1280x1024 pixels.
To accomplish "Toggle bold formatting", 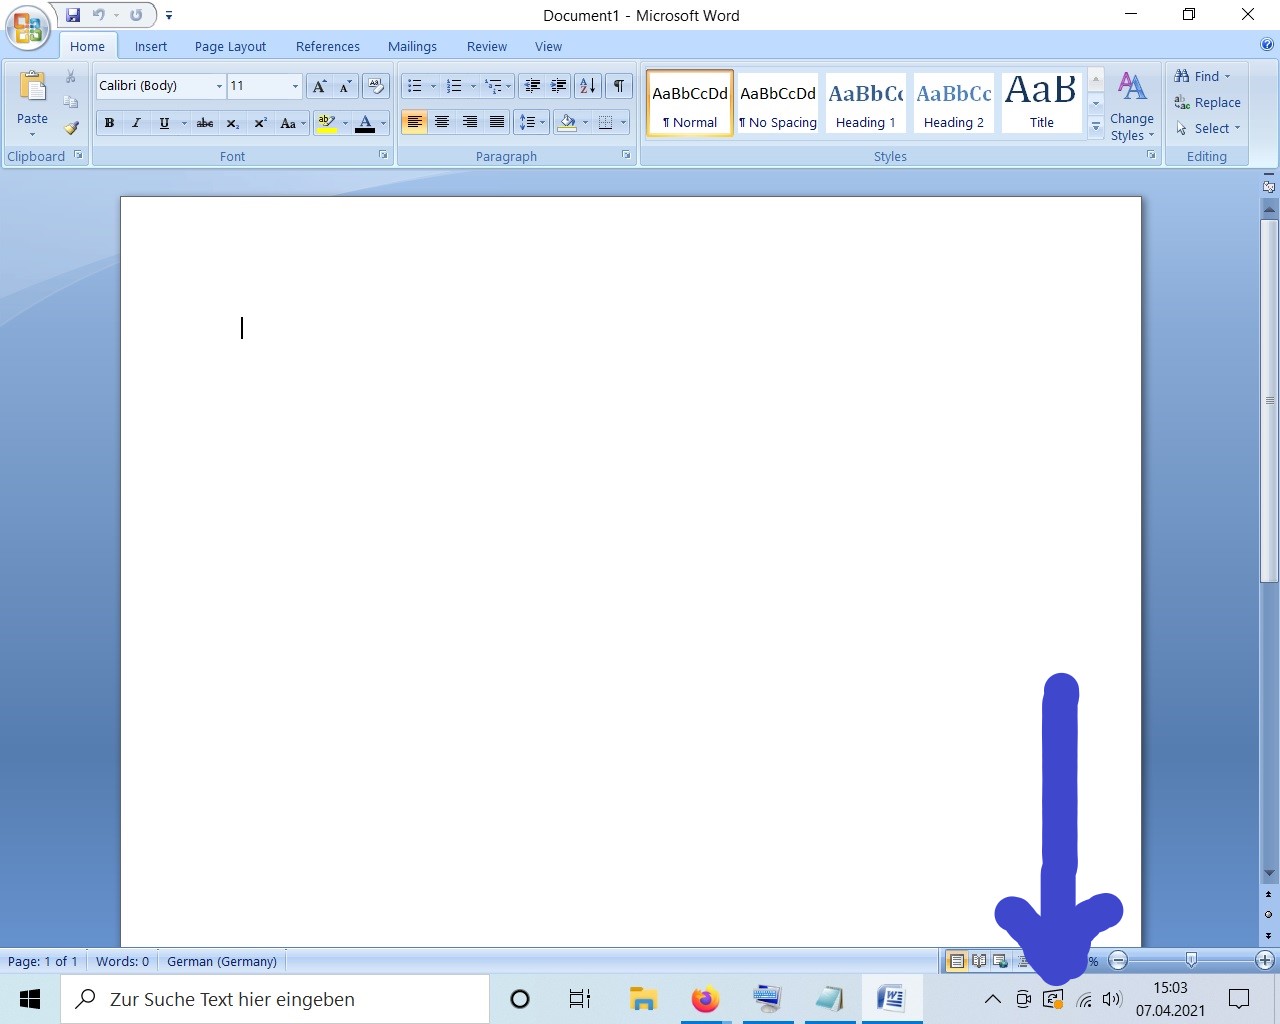I will pyautogui.click(x=109, y=123).
